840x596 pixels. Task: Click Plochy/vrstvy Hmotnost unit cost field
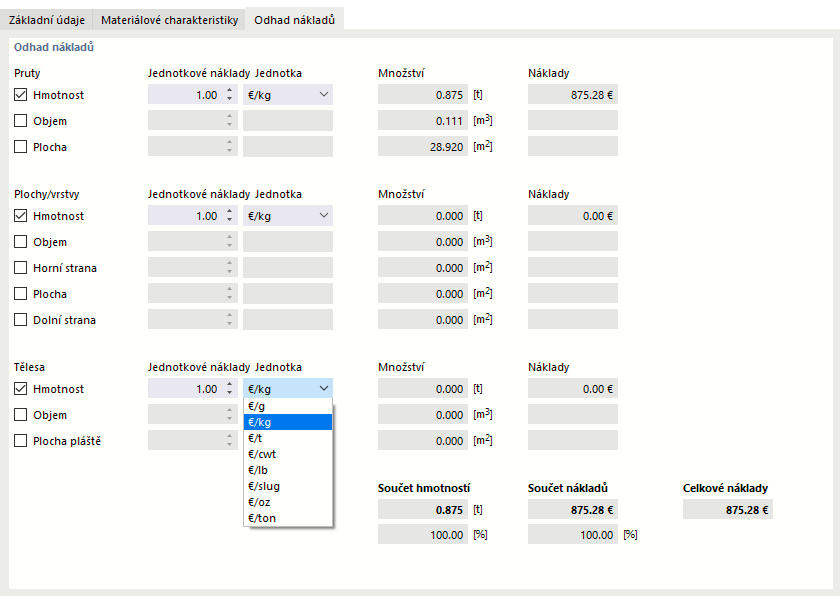click(185, 216)
